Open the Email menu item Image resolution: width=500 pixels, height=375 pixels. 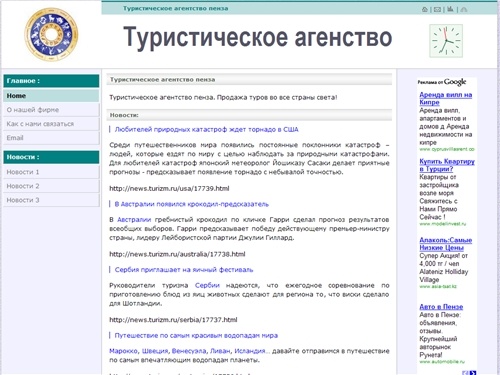51,138
